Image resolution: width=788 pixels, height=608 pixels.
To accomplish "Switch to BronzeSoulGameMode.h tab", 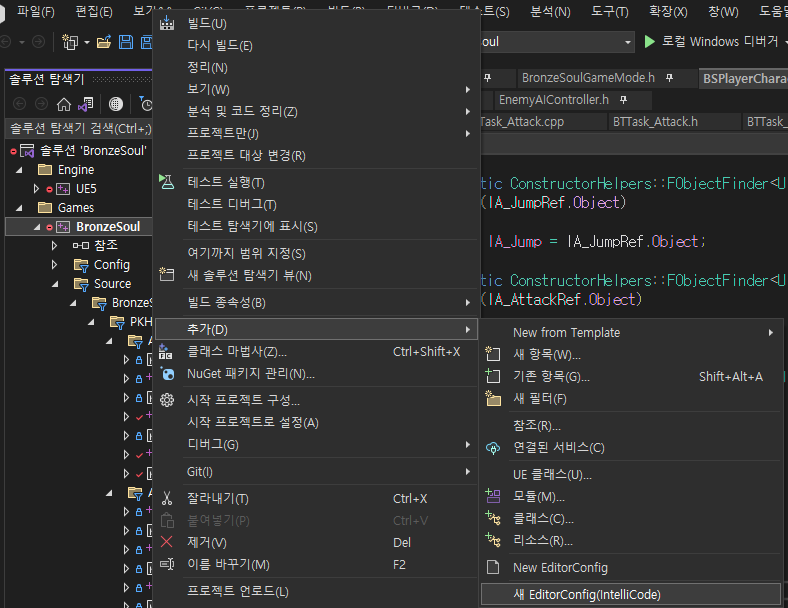I will coord(588,78).
